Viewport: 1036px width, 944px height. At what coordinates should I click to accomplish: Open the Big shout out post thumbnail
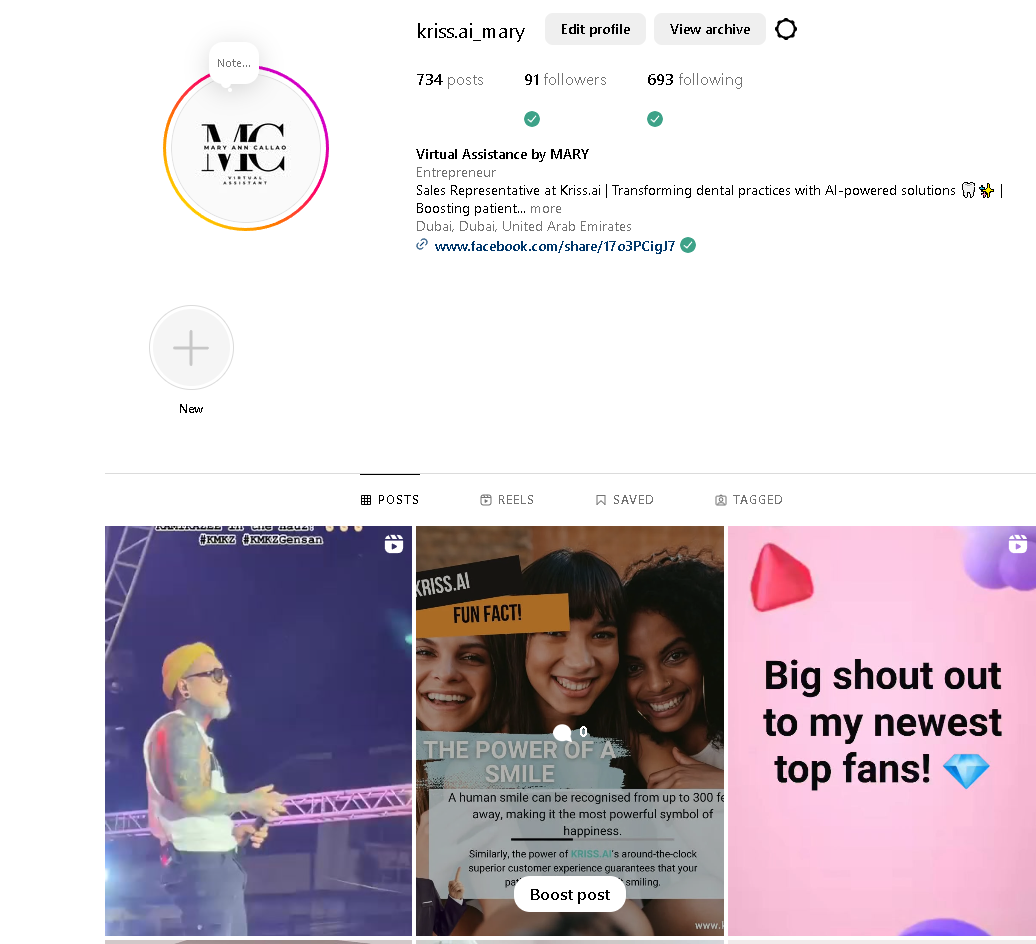(x=881, y=731)
